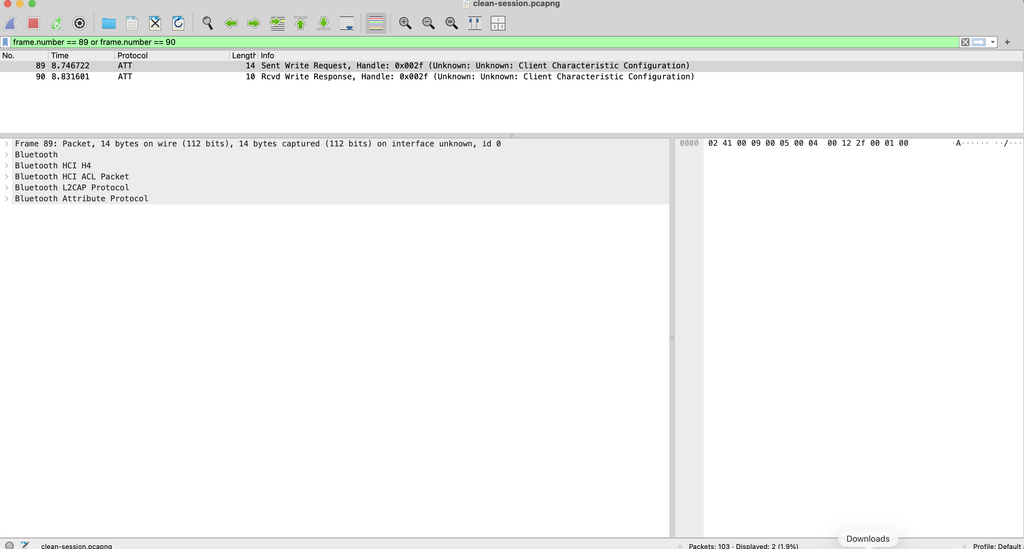Start capturing packets with shark fin icon

(10, 24)
